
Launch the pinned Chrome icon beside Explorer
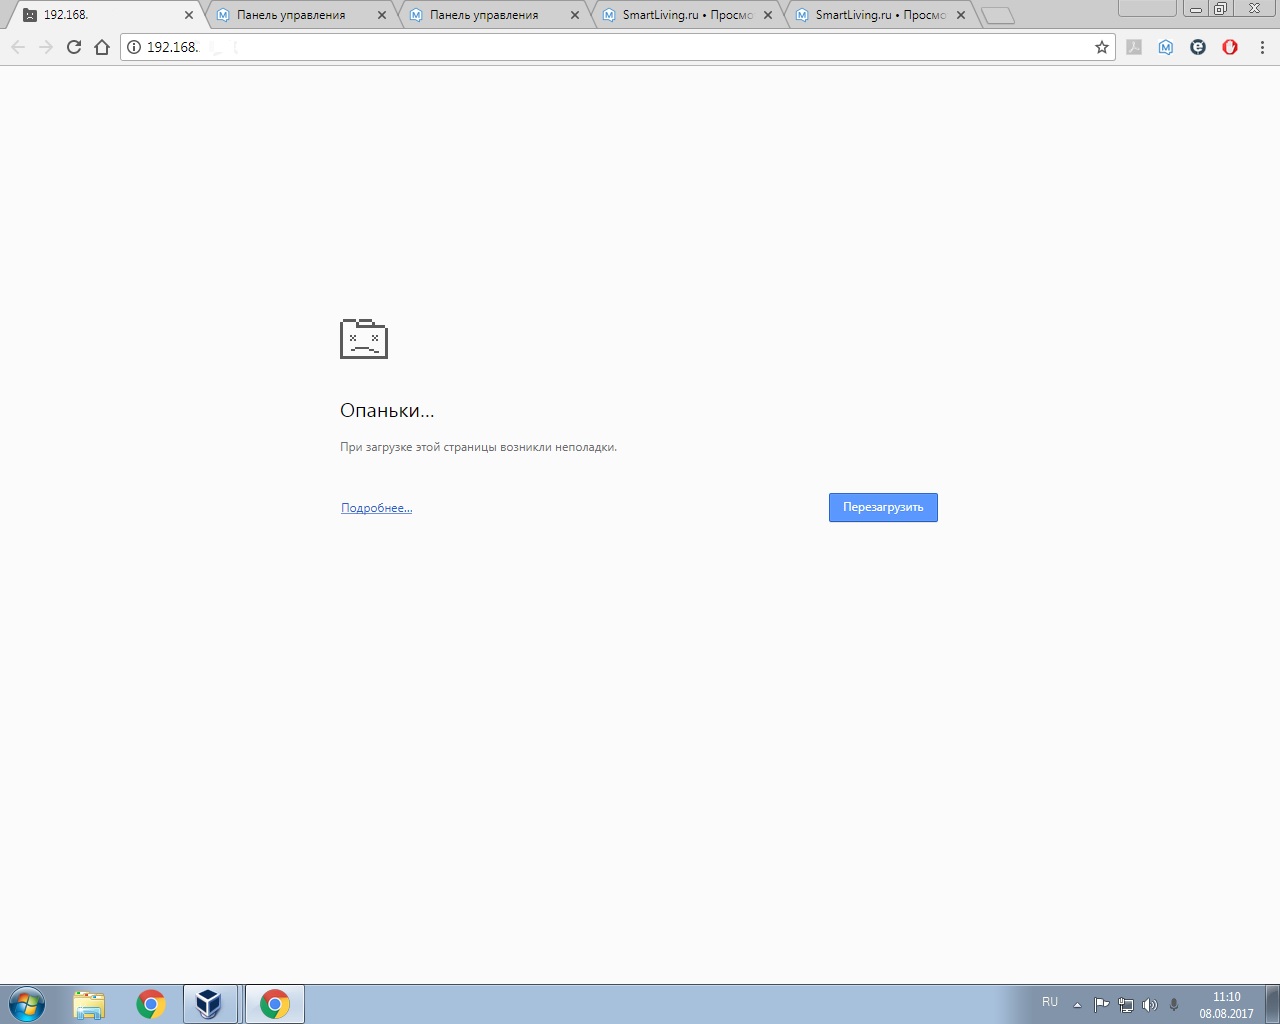point(151,1004)
